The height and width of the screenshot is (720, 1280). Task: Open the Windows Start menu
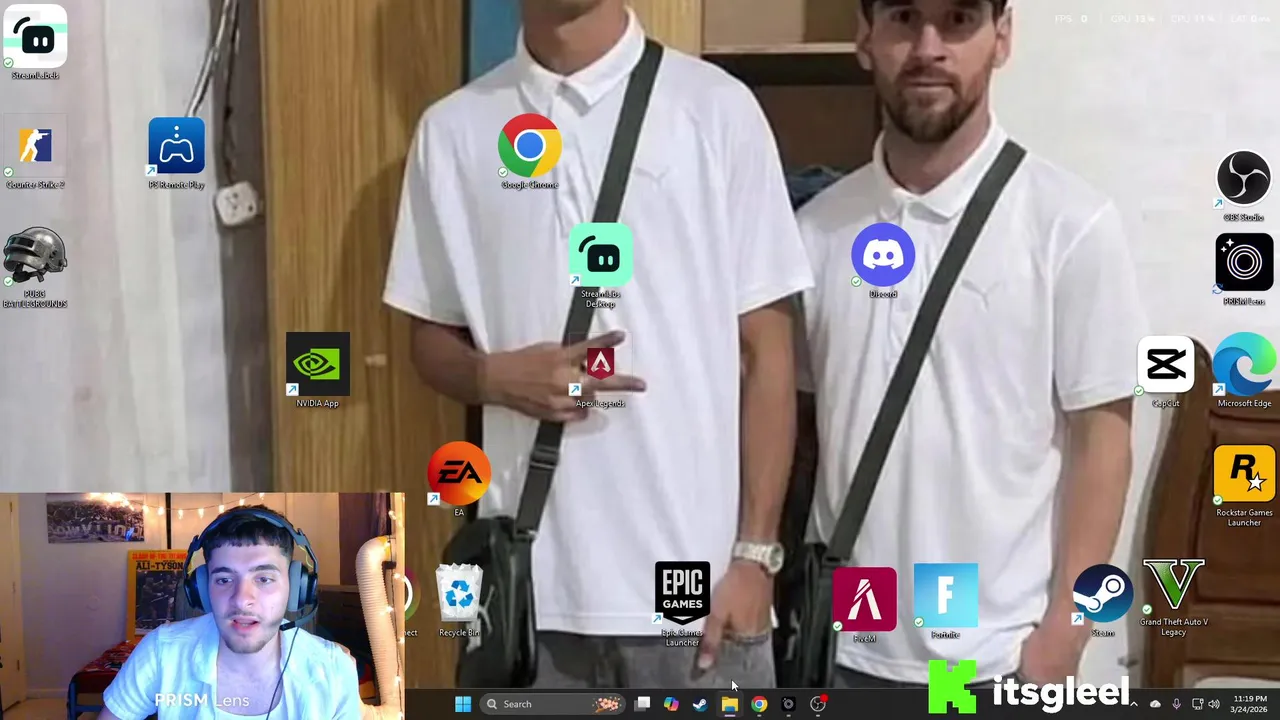click(463, 704)
